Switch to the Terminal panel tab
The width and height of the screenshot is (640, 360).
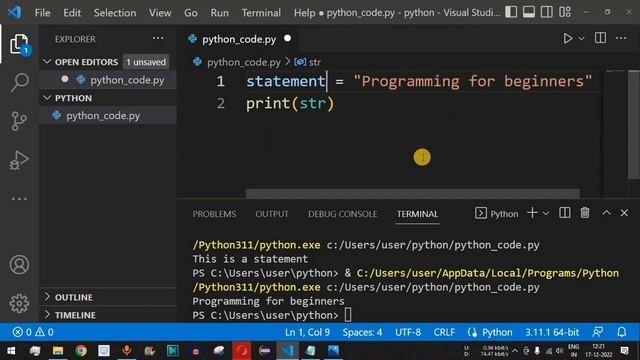tap(417, 214)
